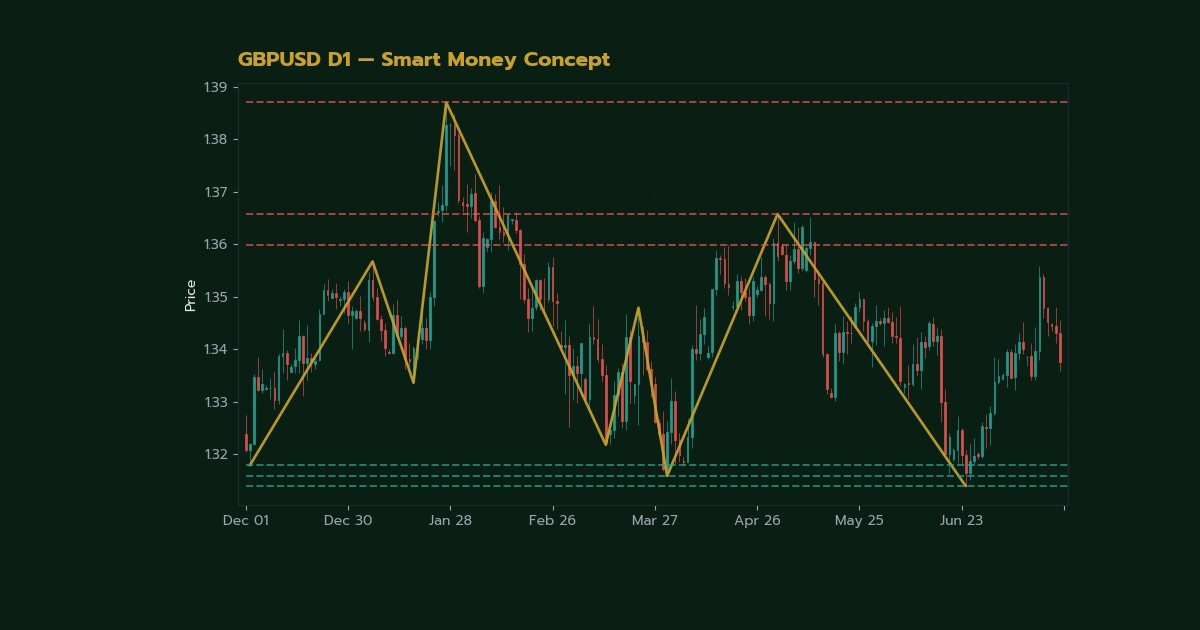Click the Apr 26 date label

pyautogui.click(x=758, y=521)
